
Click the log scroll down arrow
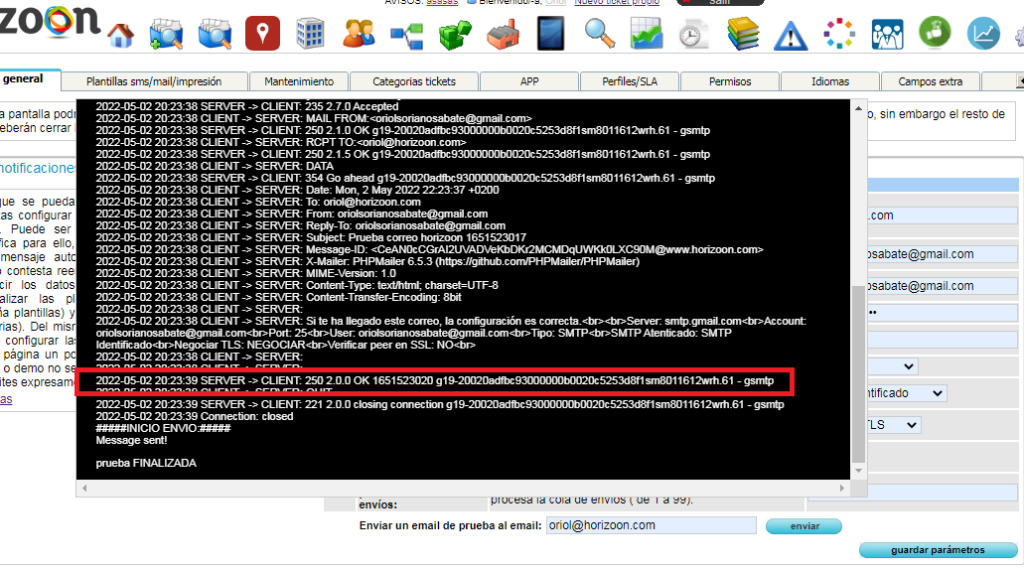pos(858,470)
